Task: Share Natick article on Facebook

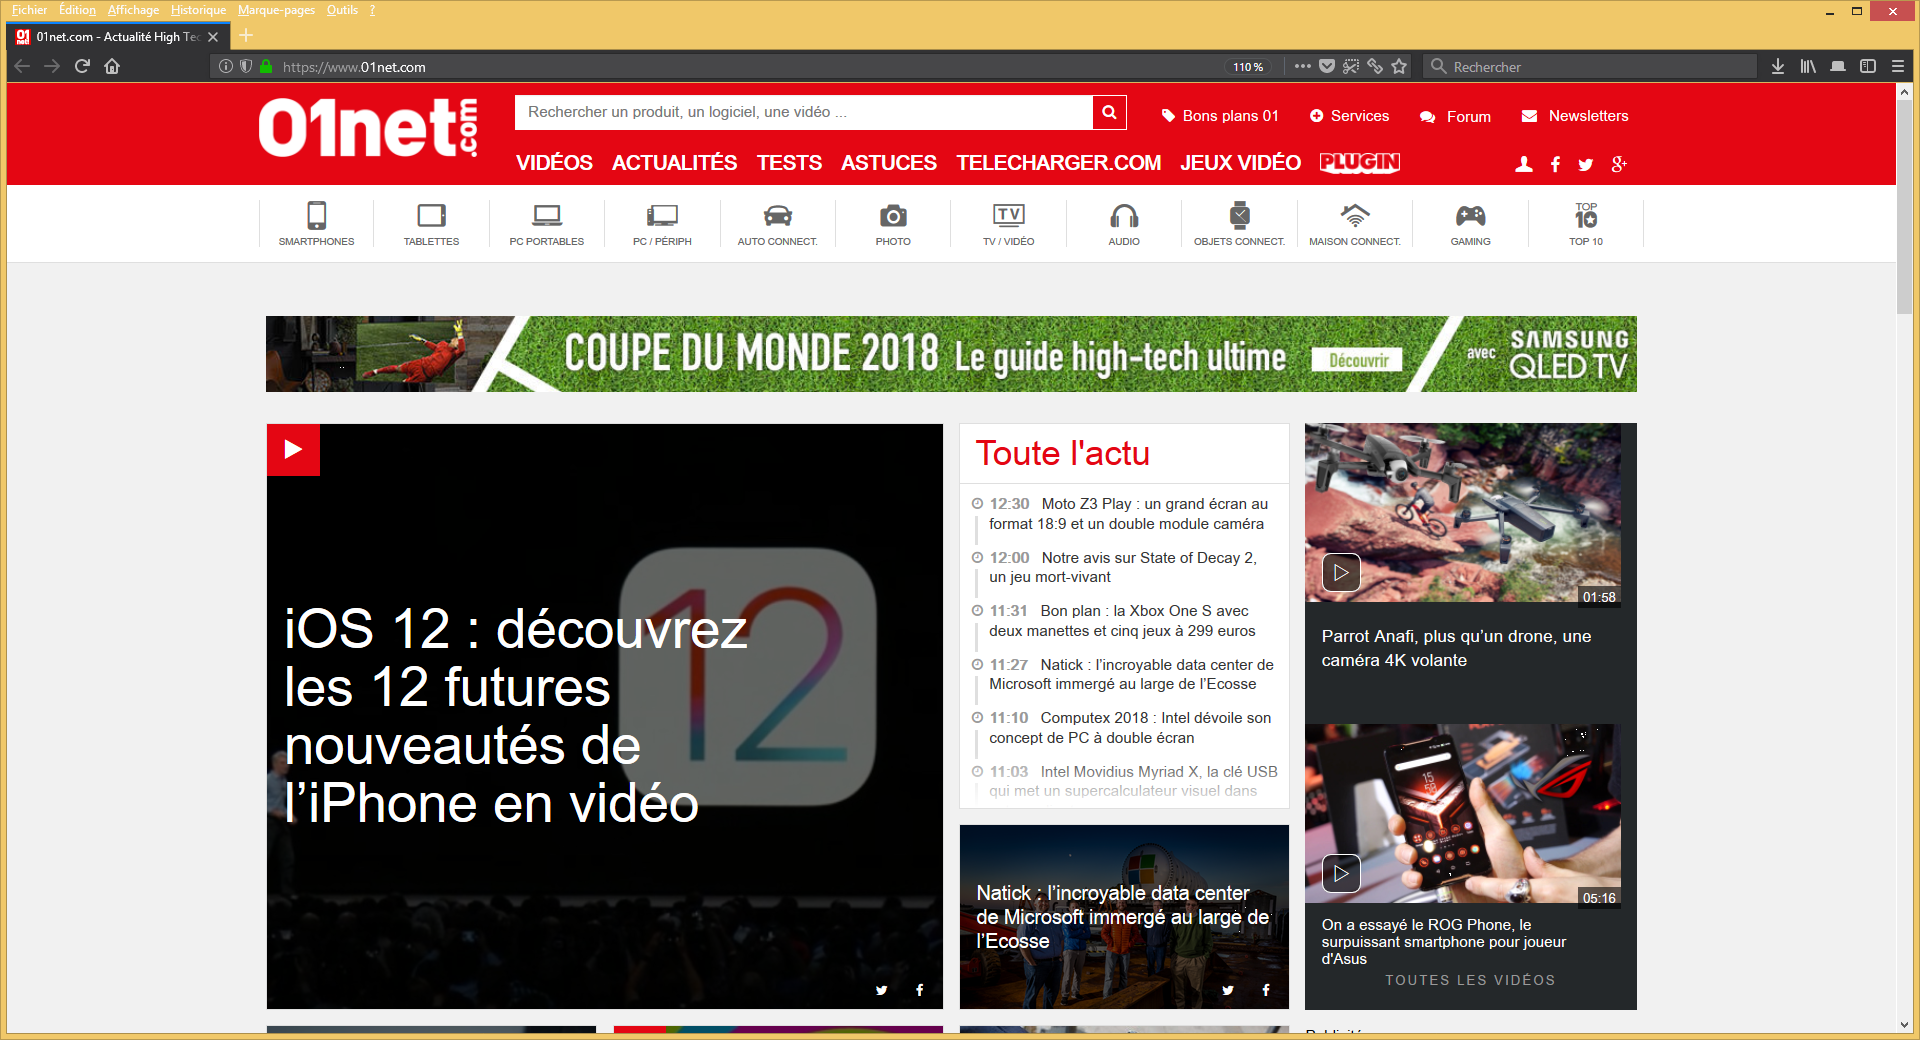Action: point(1266,990)
